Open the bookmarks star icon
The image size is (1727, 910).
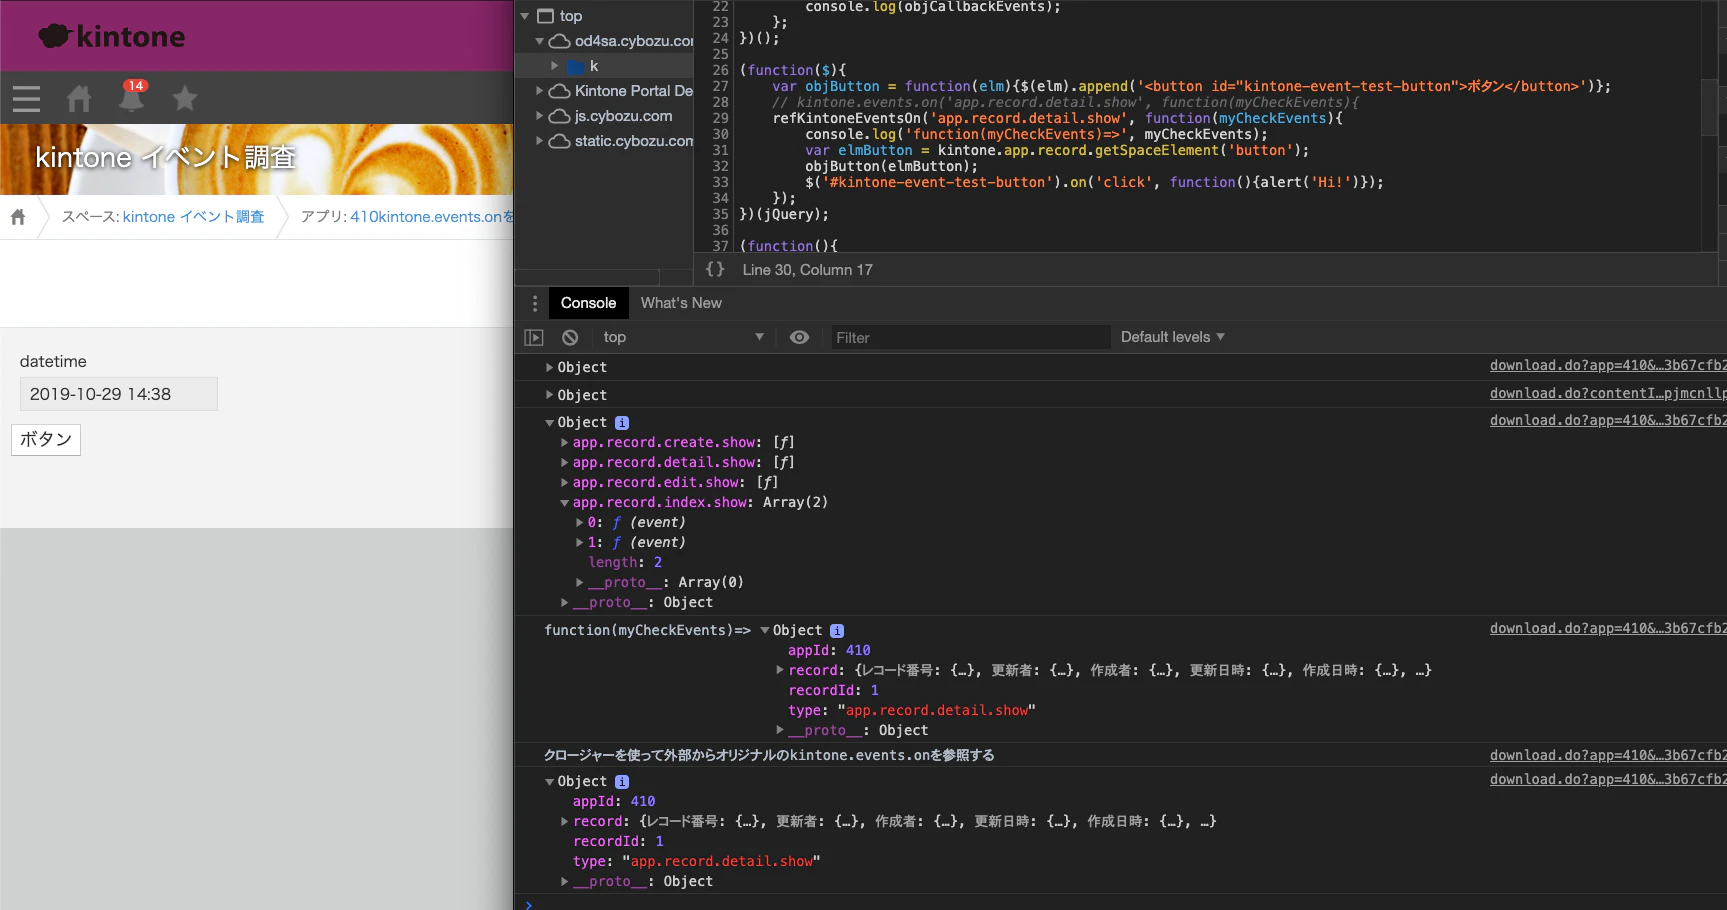pyautogui.click(x=185, y=98)
